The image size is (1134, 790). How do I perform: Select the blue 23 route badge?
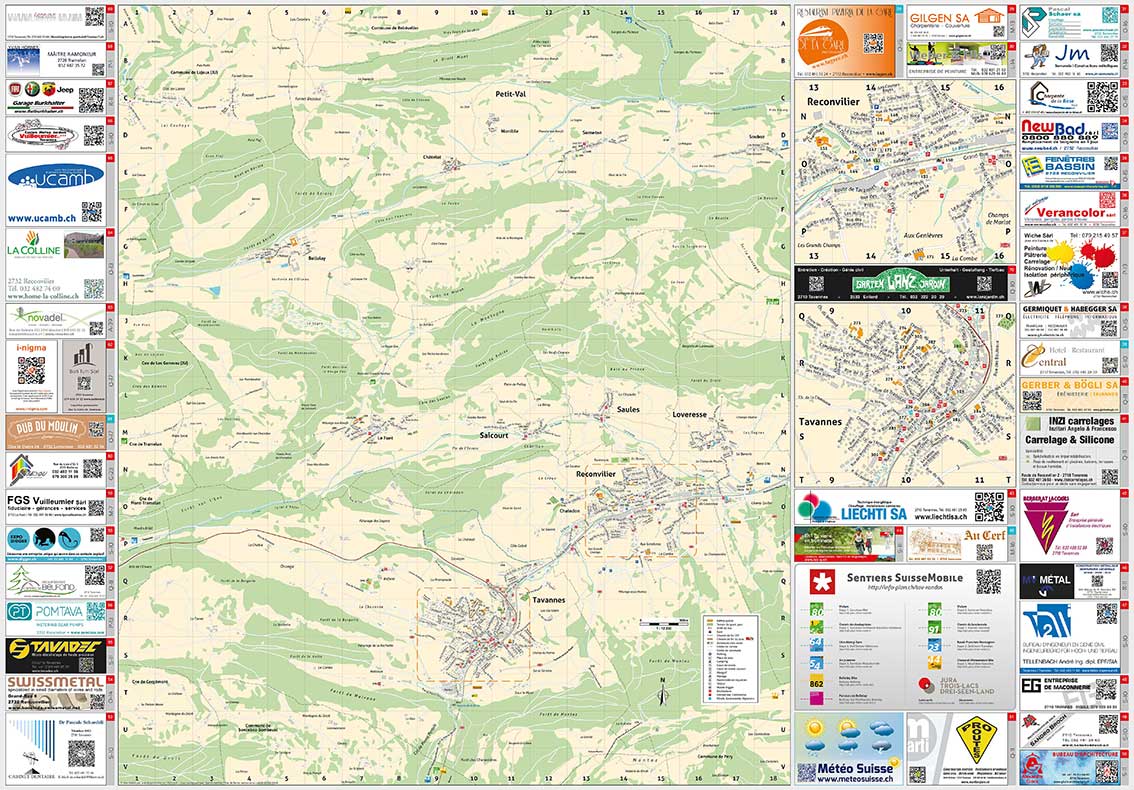click(x=934, y=645)
